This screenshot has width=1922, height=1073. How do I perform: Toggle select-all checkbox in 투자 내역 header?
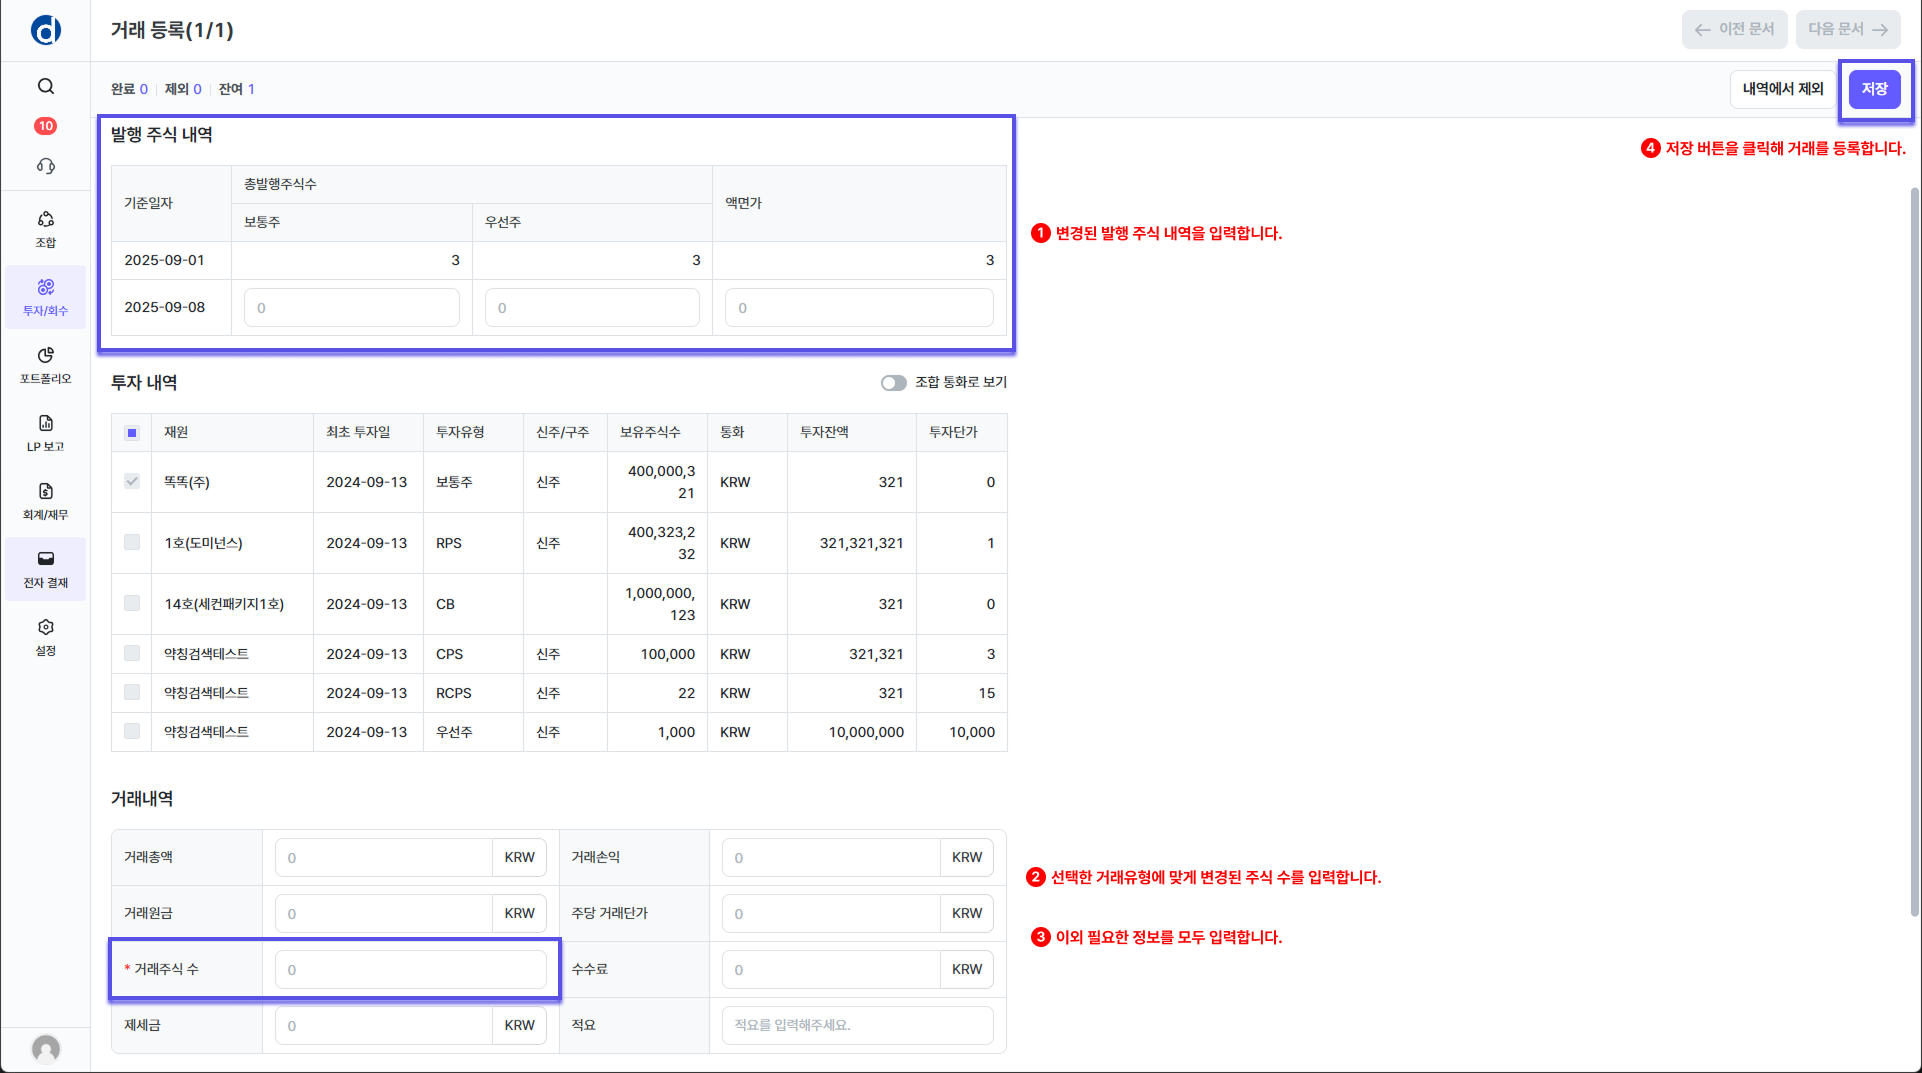click(x=132, y=433)
